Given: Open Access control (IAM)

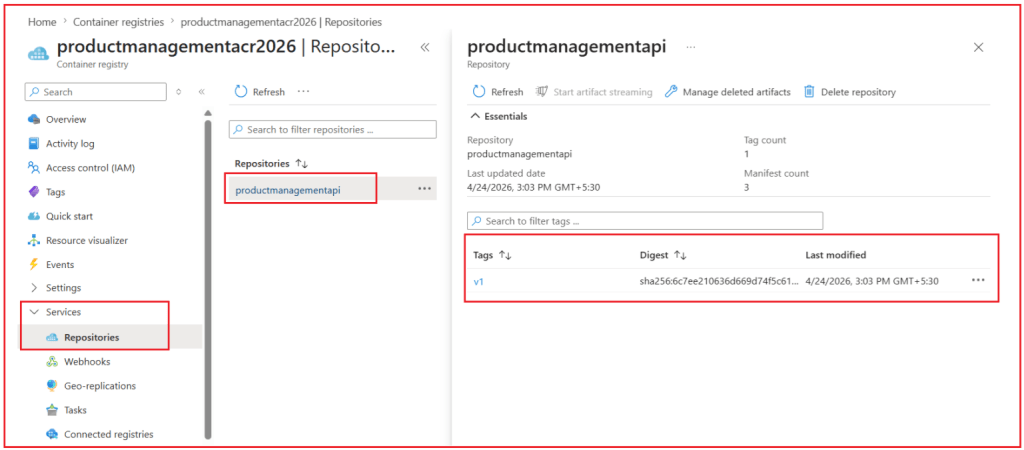Looking at the screenshot, I should pyautogui.click(x=90, y=168).
